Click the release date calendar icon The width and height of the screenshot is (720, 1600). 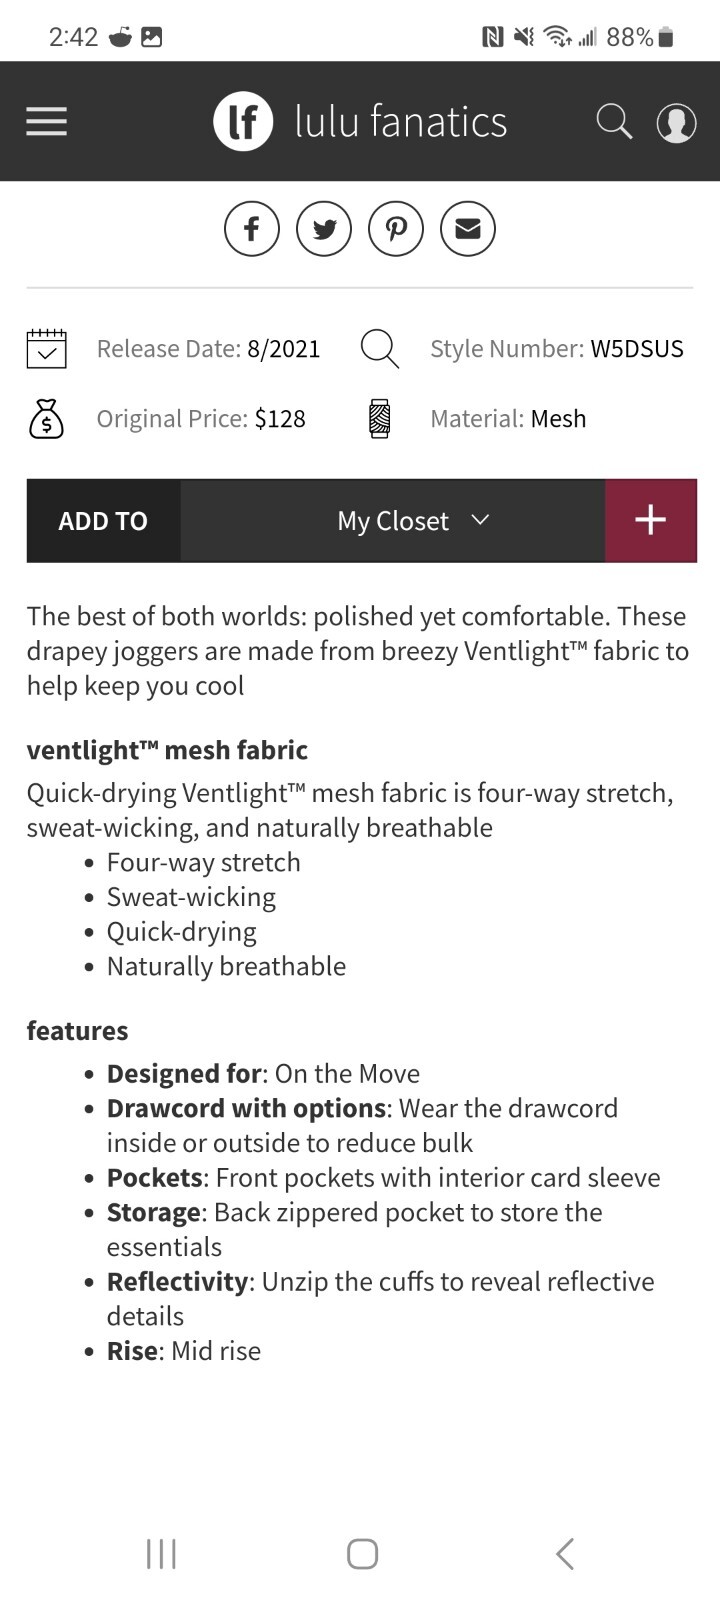46,349
